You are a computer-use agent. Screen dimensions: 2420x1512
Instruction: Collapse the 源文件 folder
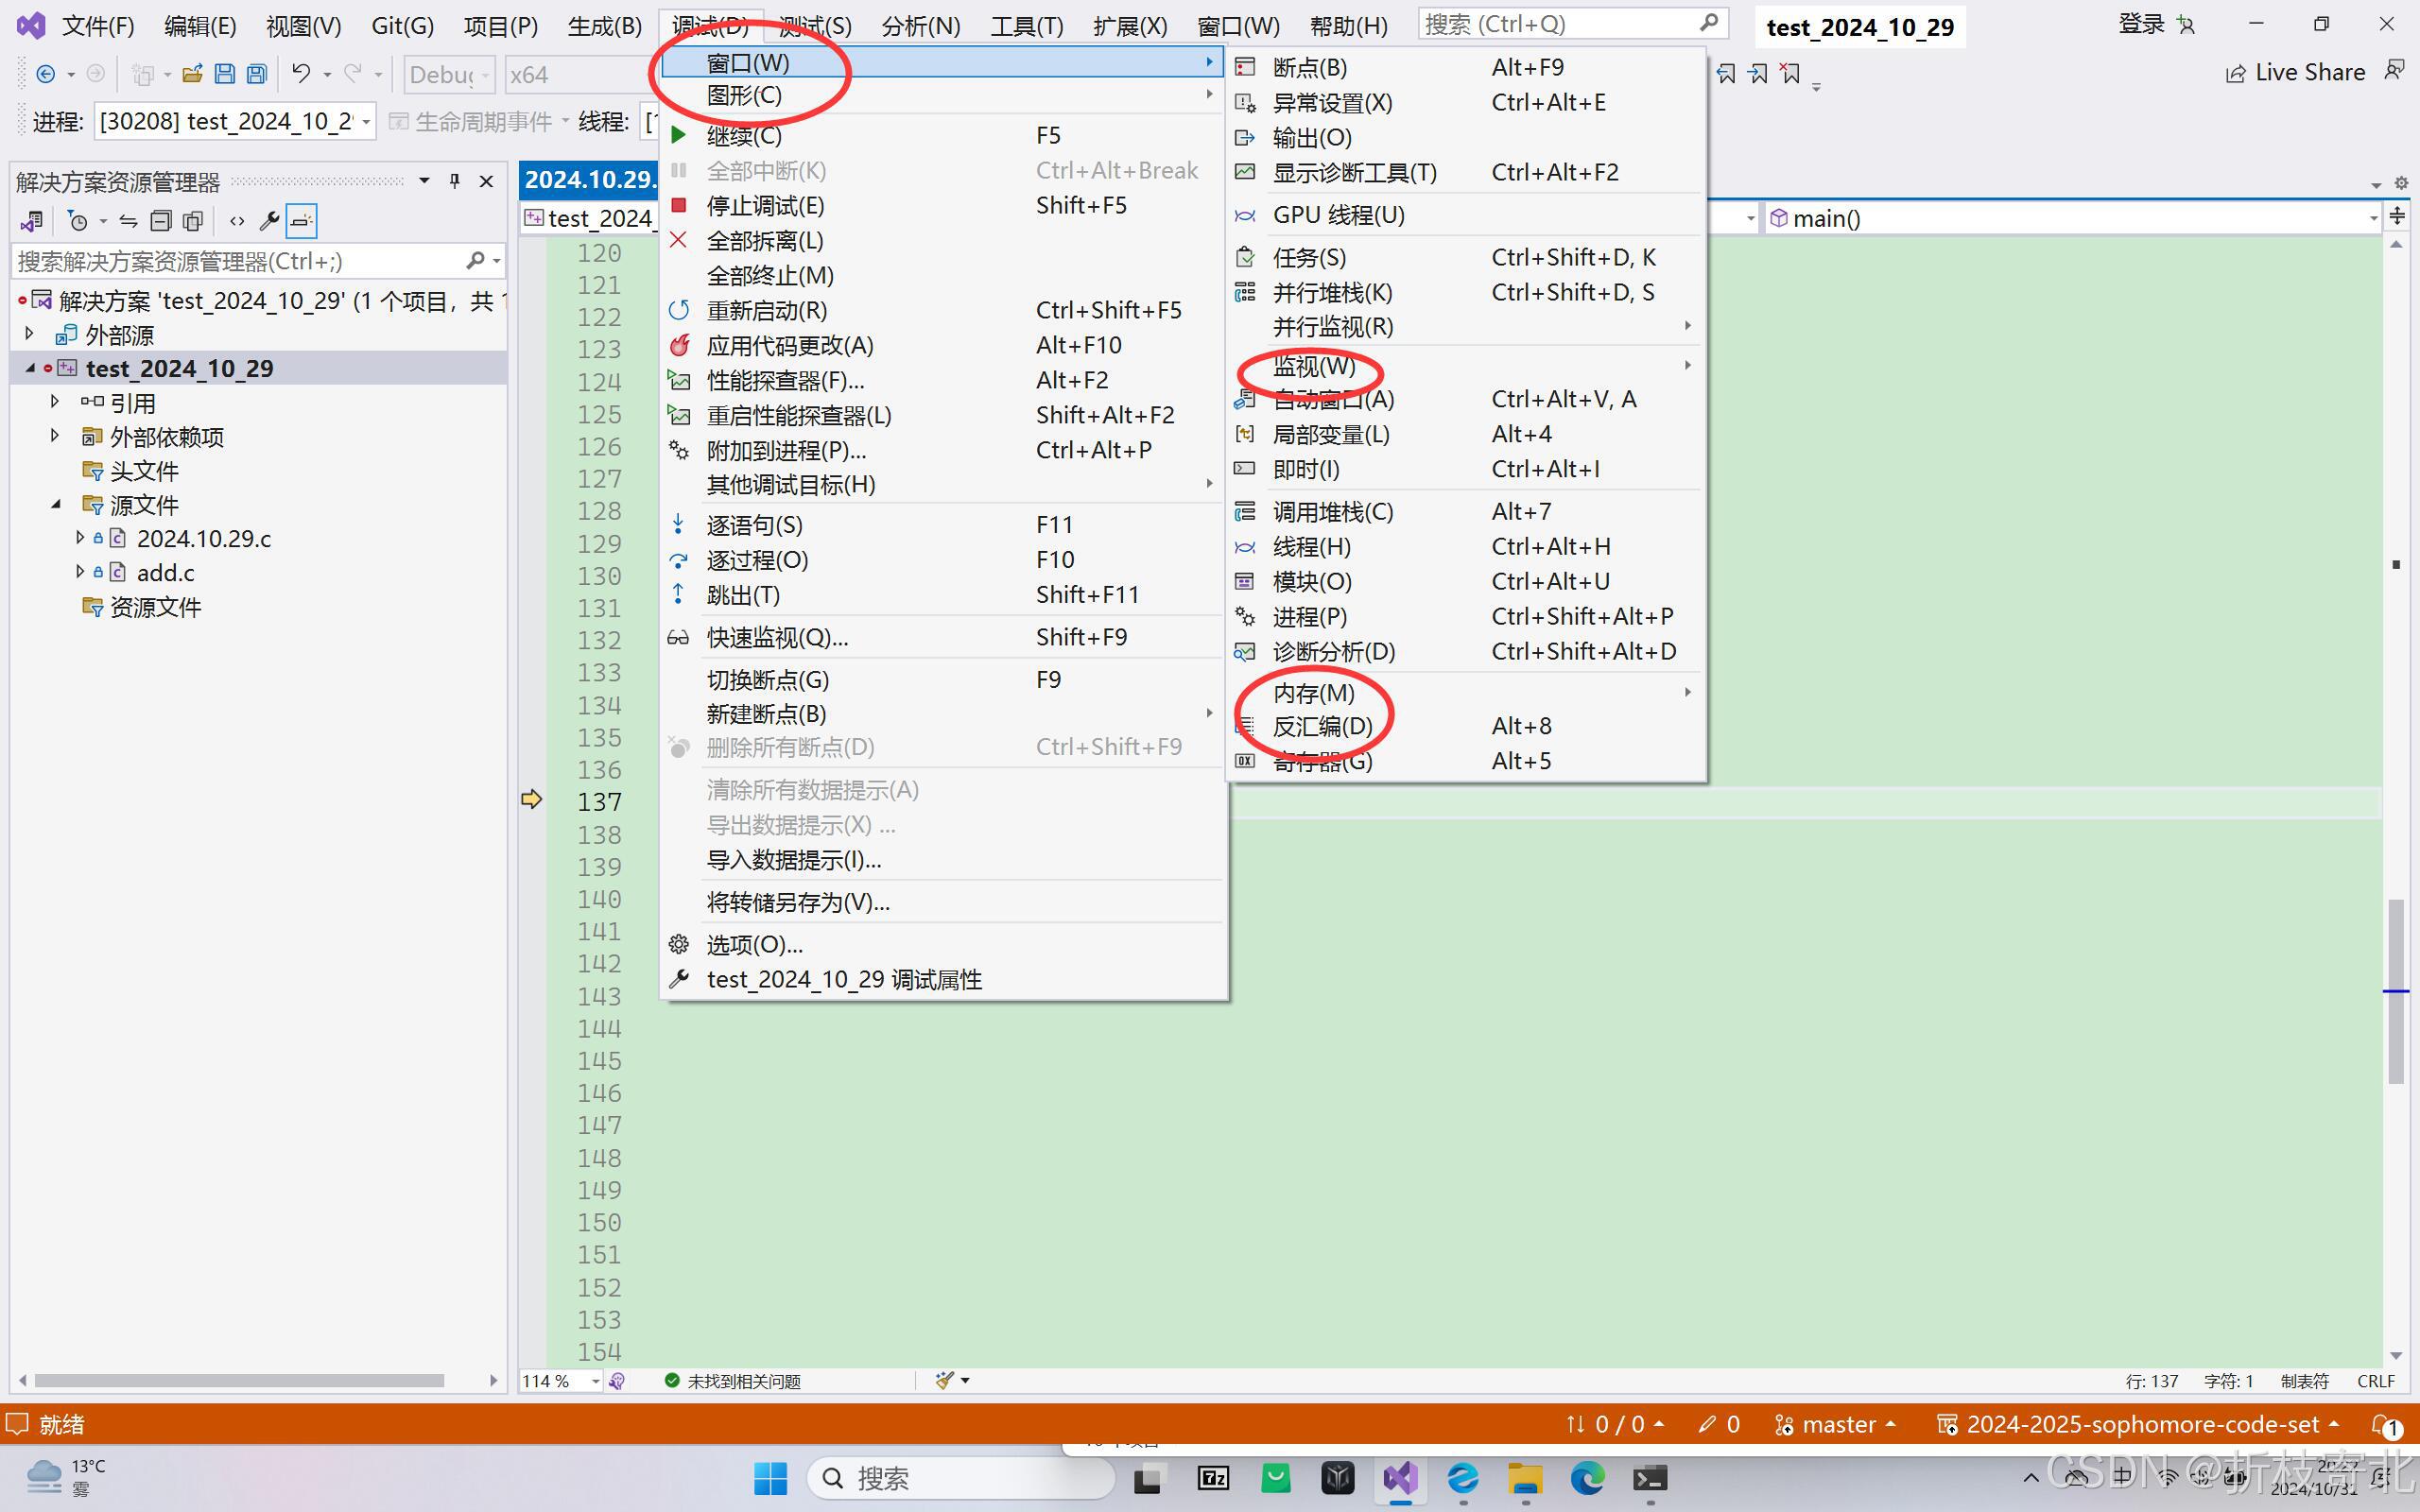[x=55, y=504]
